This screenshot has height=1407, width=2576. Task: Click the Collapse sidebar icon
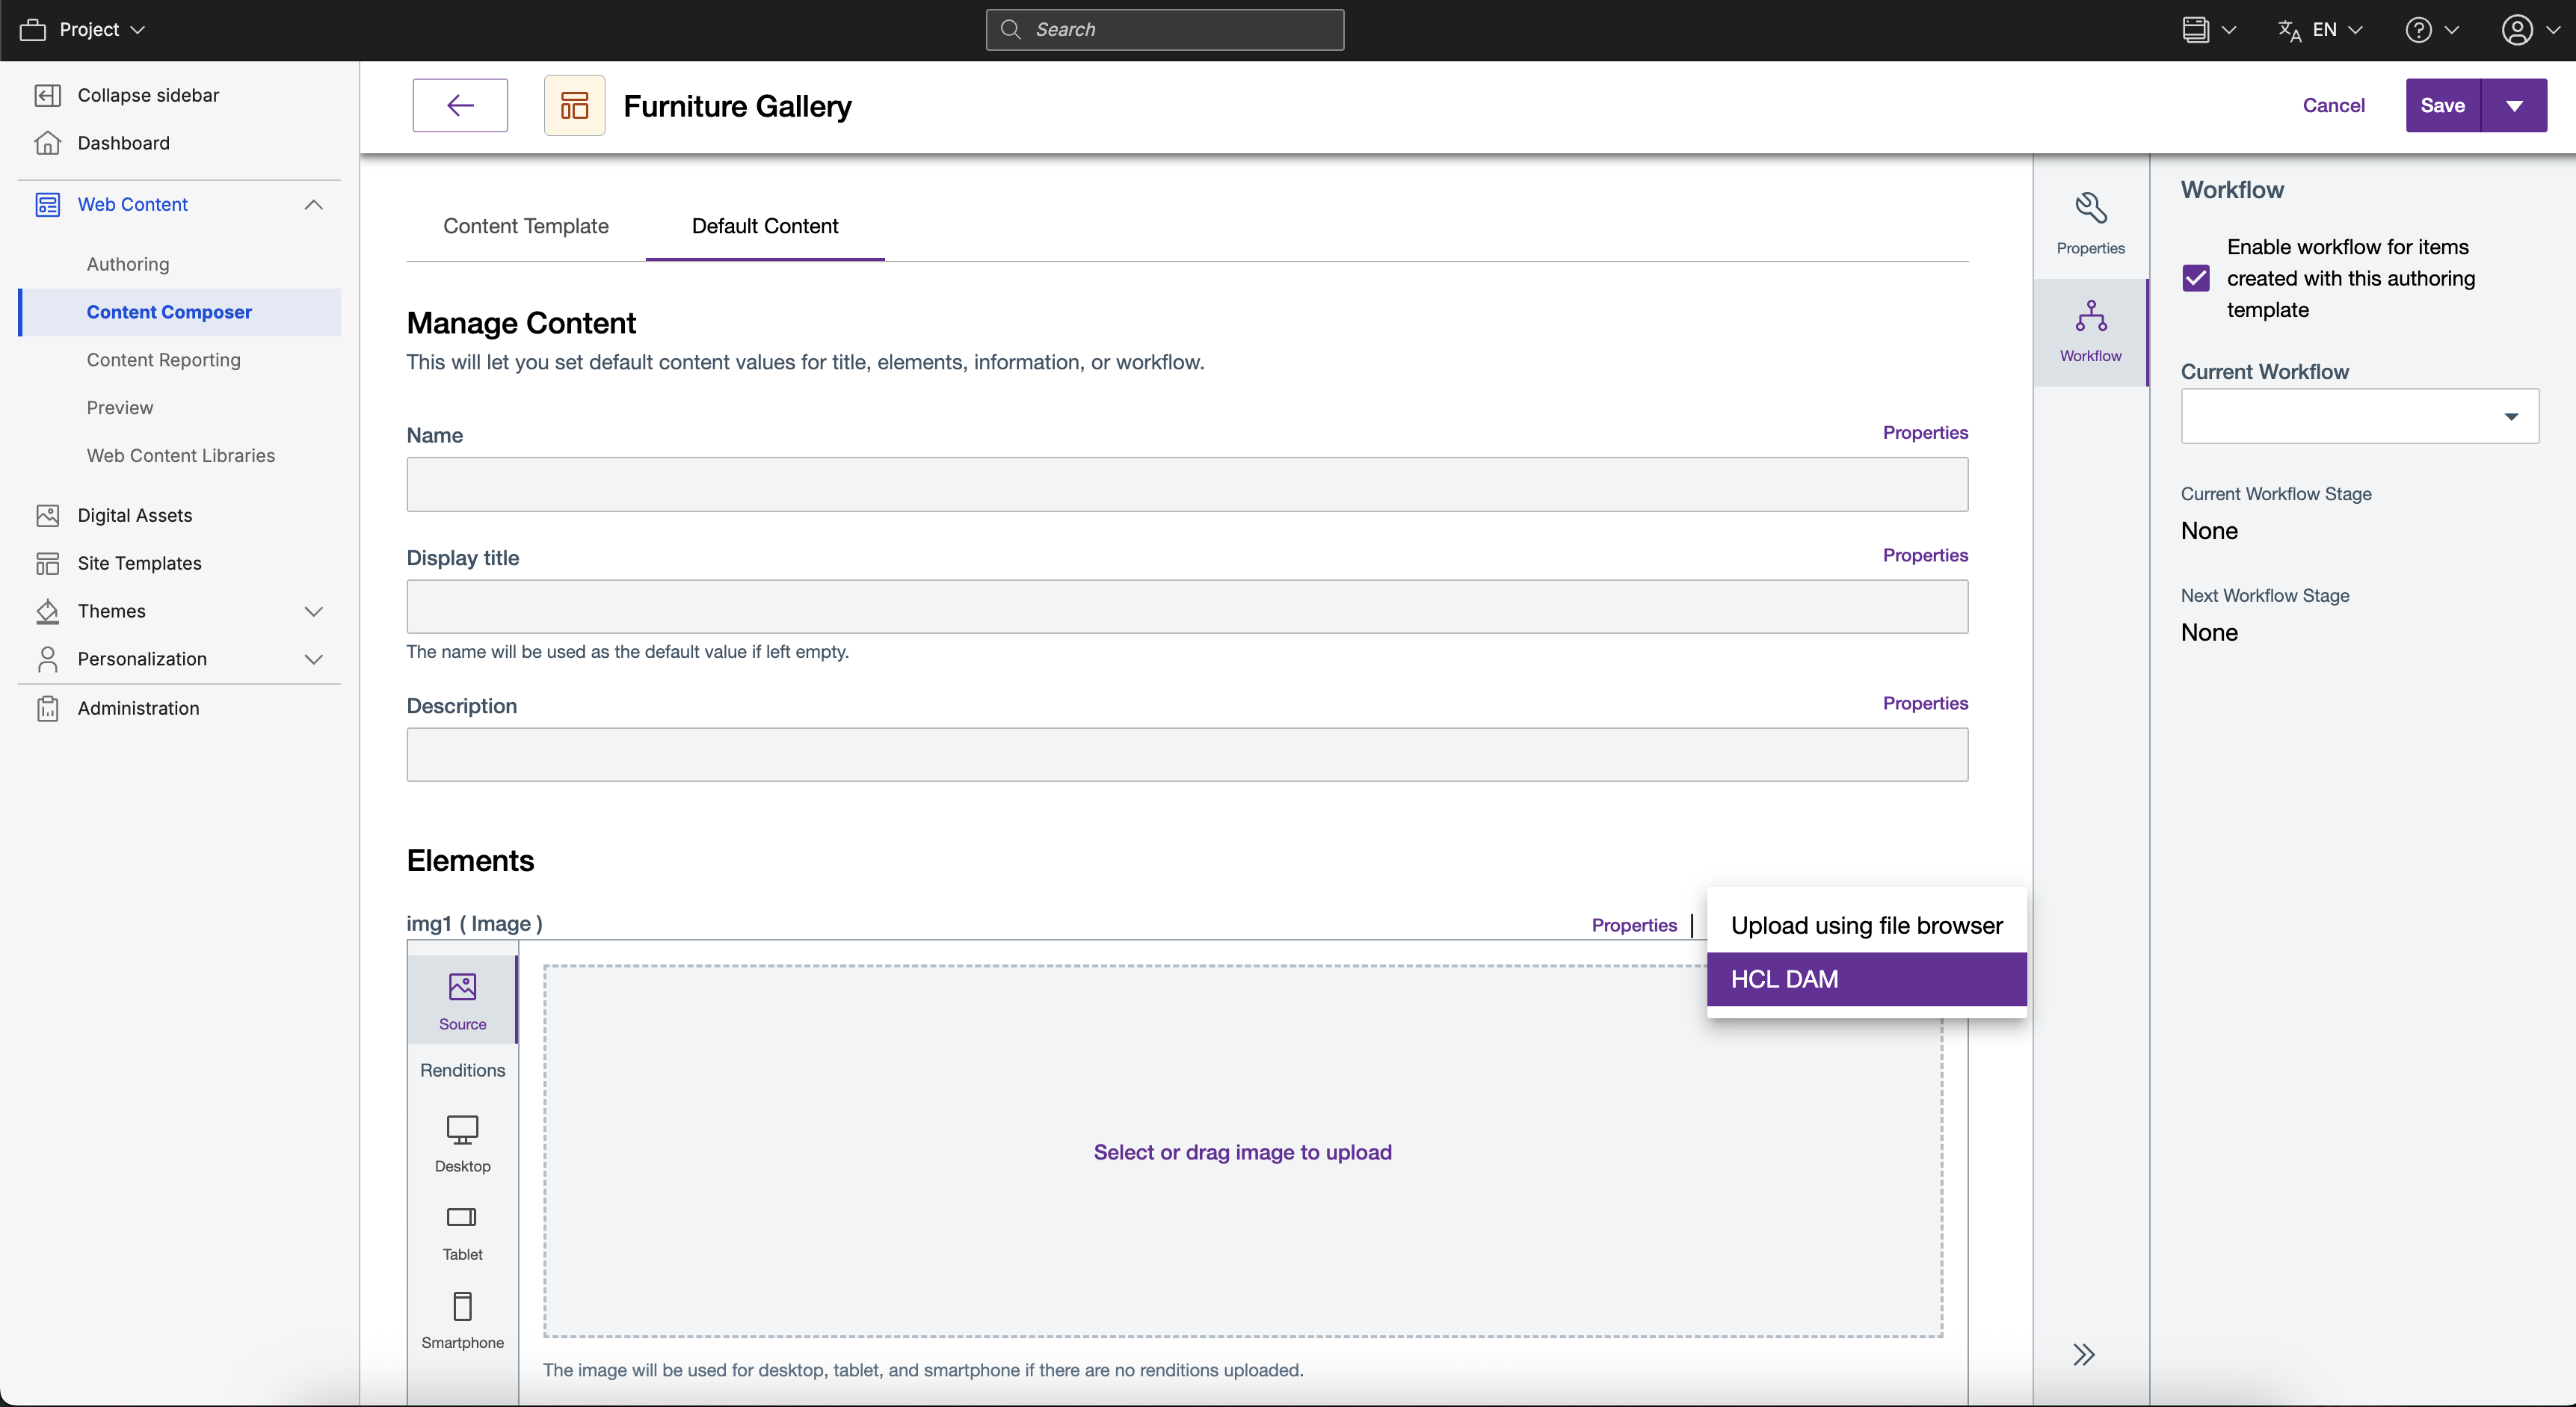click(48, 95)
